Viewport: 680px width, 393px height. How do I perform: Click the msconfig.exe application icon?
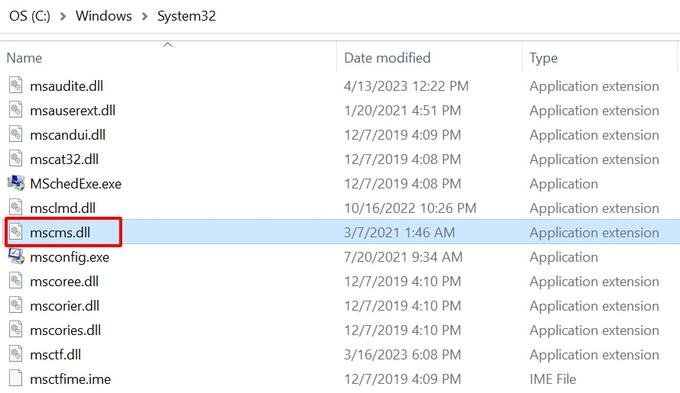tap(16, 256)
